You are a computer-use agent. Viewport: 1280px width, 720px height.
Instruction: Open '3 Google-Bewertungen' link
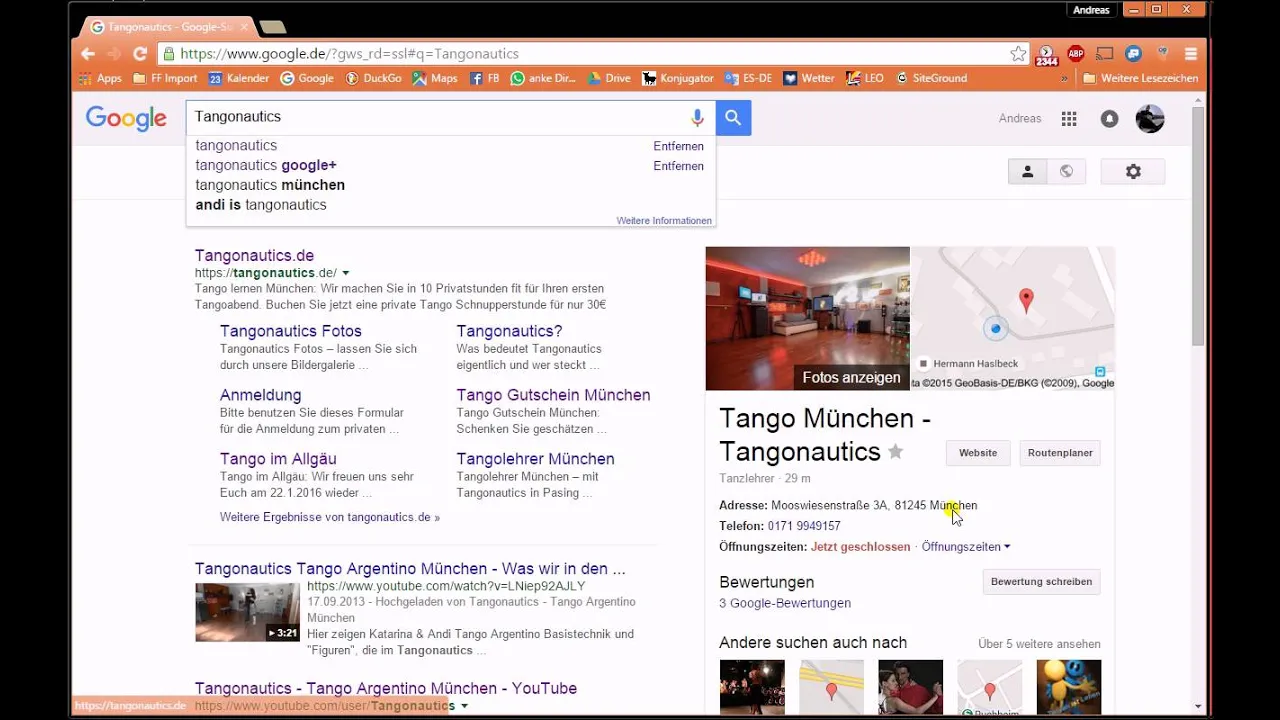click(x=785, y=604)
